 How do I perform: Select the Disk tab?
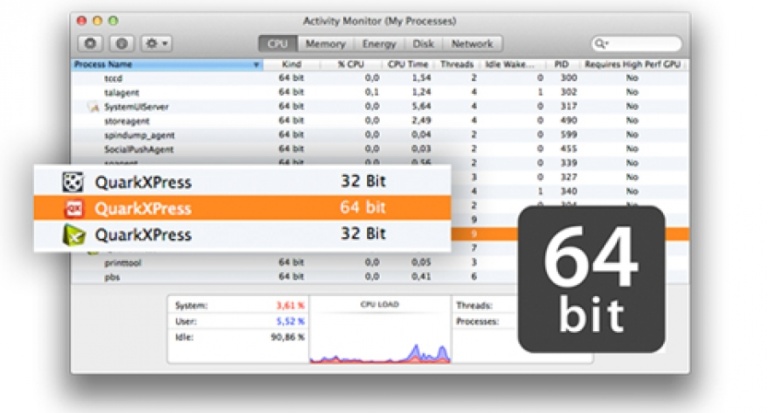(x=423, y=44)
